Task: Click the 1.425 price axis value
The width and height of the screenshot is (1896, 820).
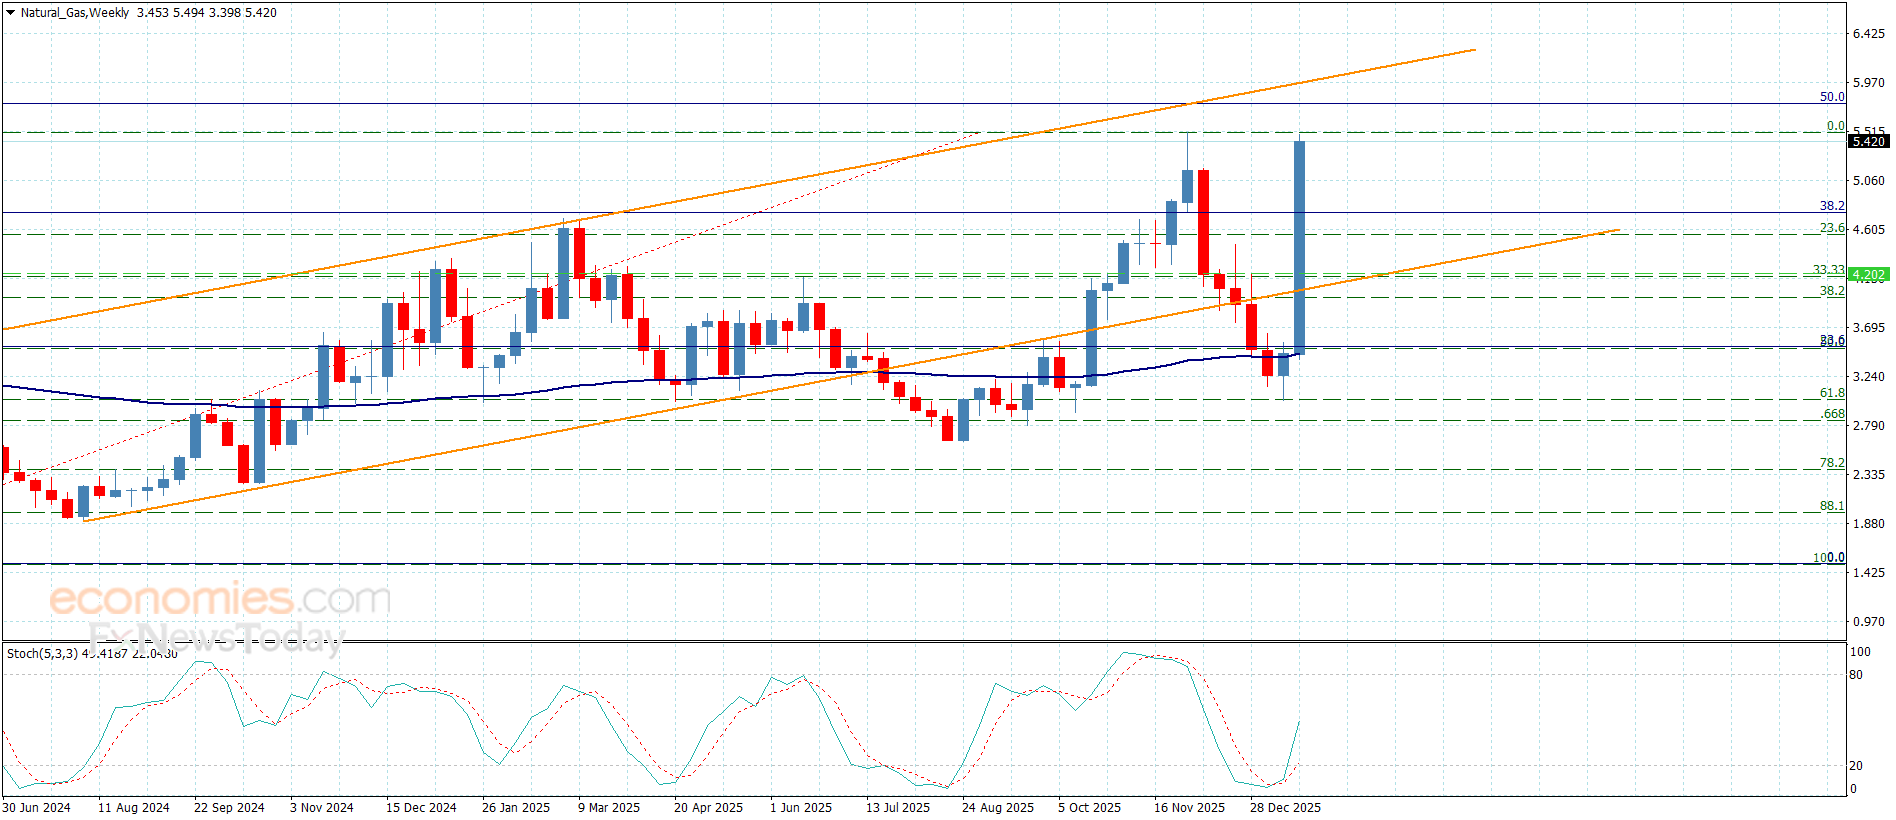Action: tap(1869, 573)
